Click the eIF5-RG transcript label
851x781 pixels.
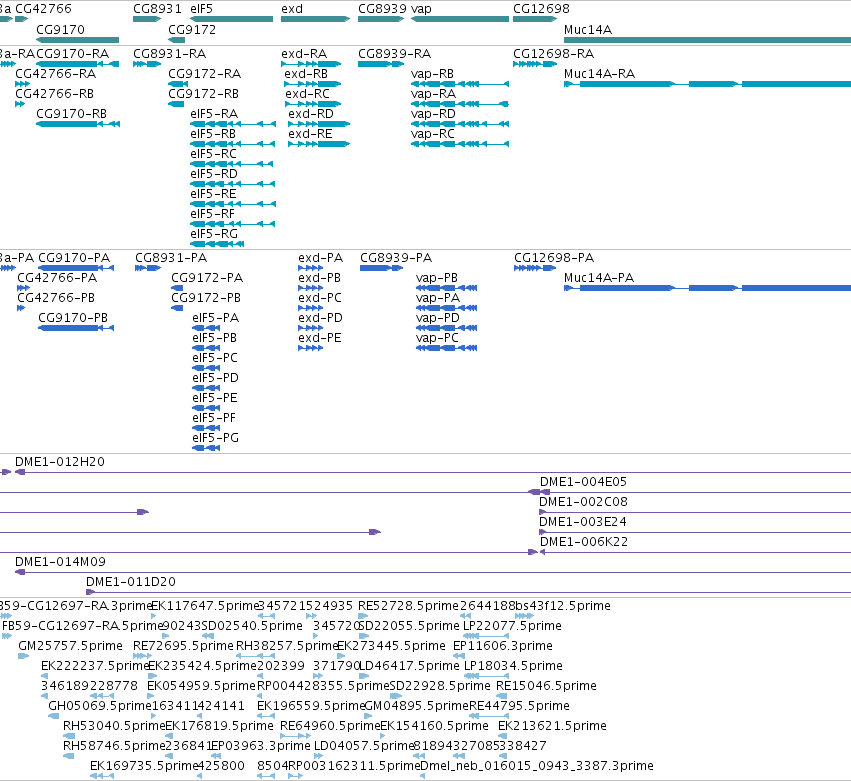[x=214, y=234]
